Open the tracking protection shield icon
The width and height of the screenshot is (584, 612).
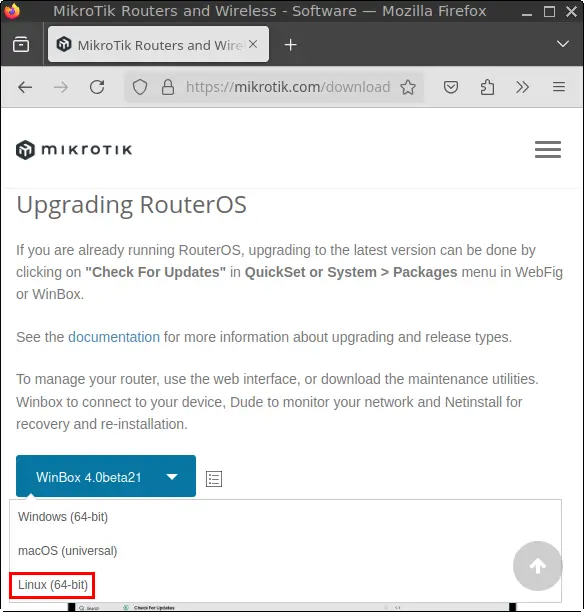coord(140,87)
